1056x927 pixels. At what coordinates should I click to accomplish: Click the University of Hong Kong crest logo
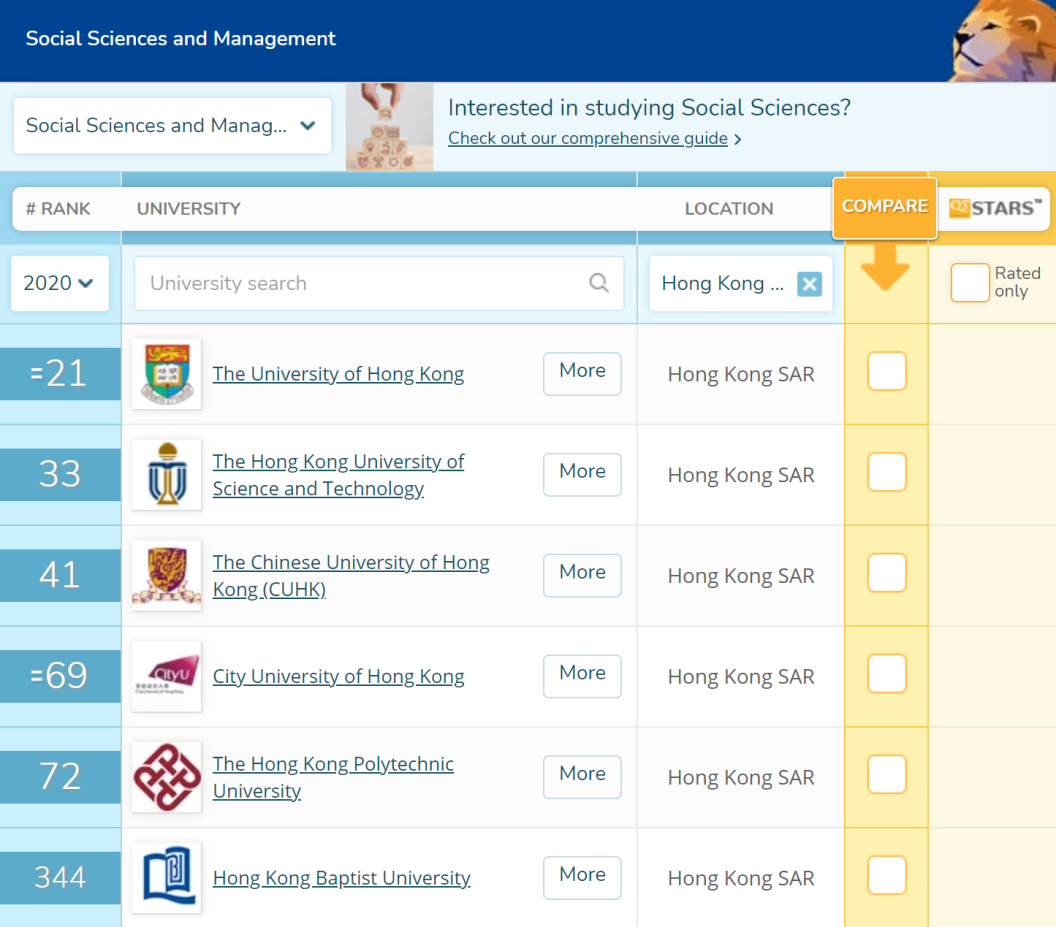tap(166, 374)
